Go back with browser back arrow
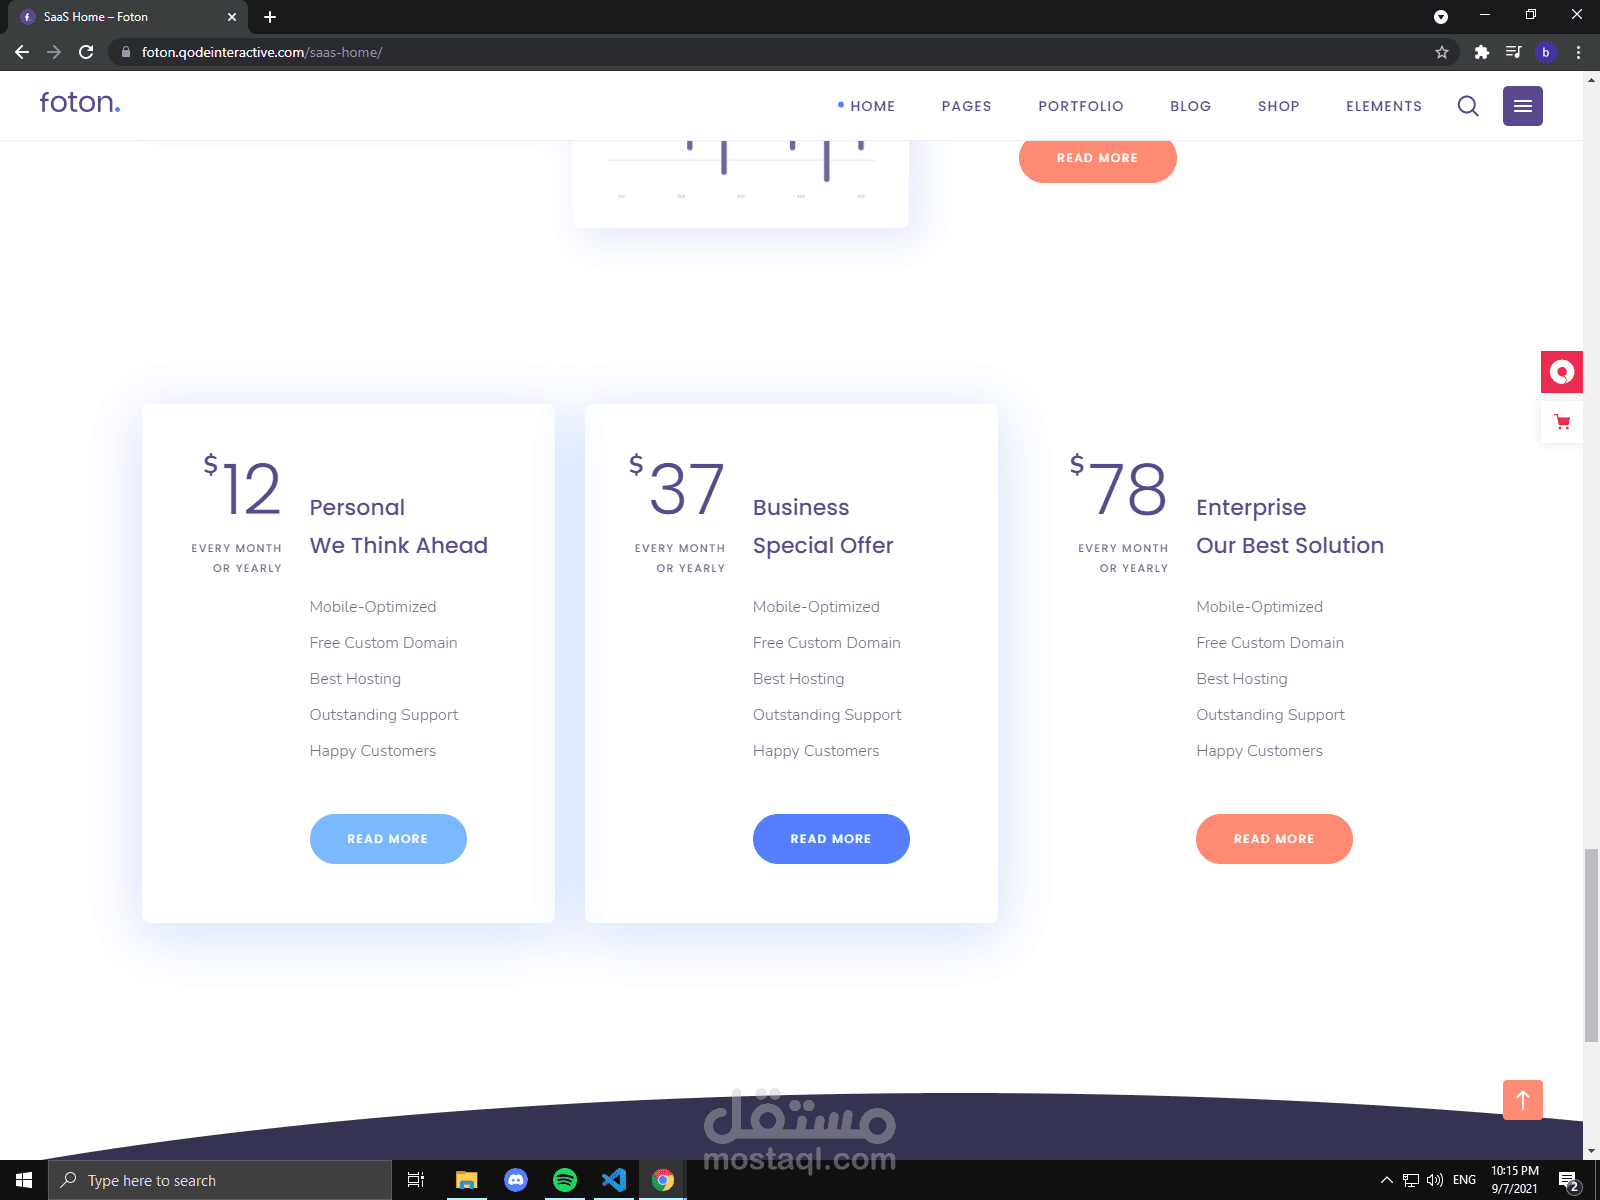This screenshot has height=1200, width=1600. point(22,52)
